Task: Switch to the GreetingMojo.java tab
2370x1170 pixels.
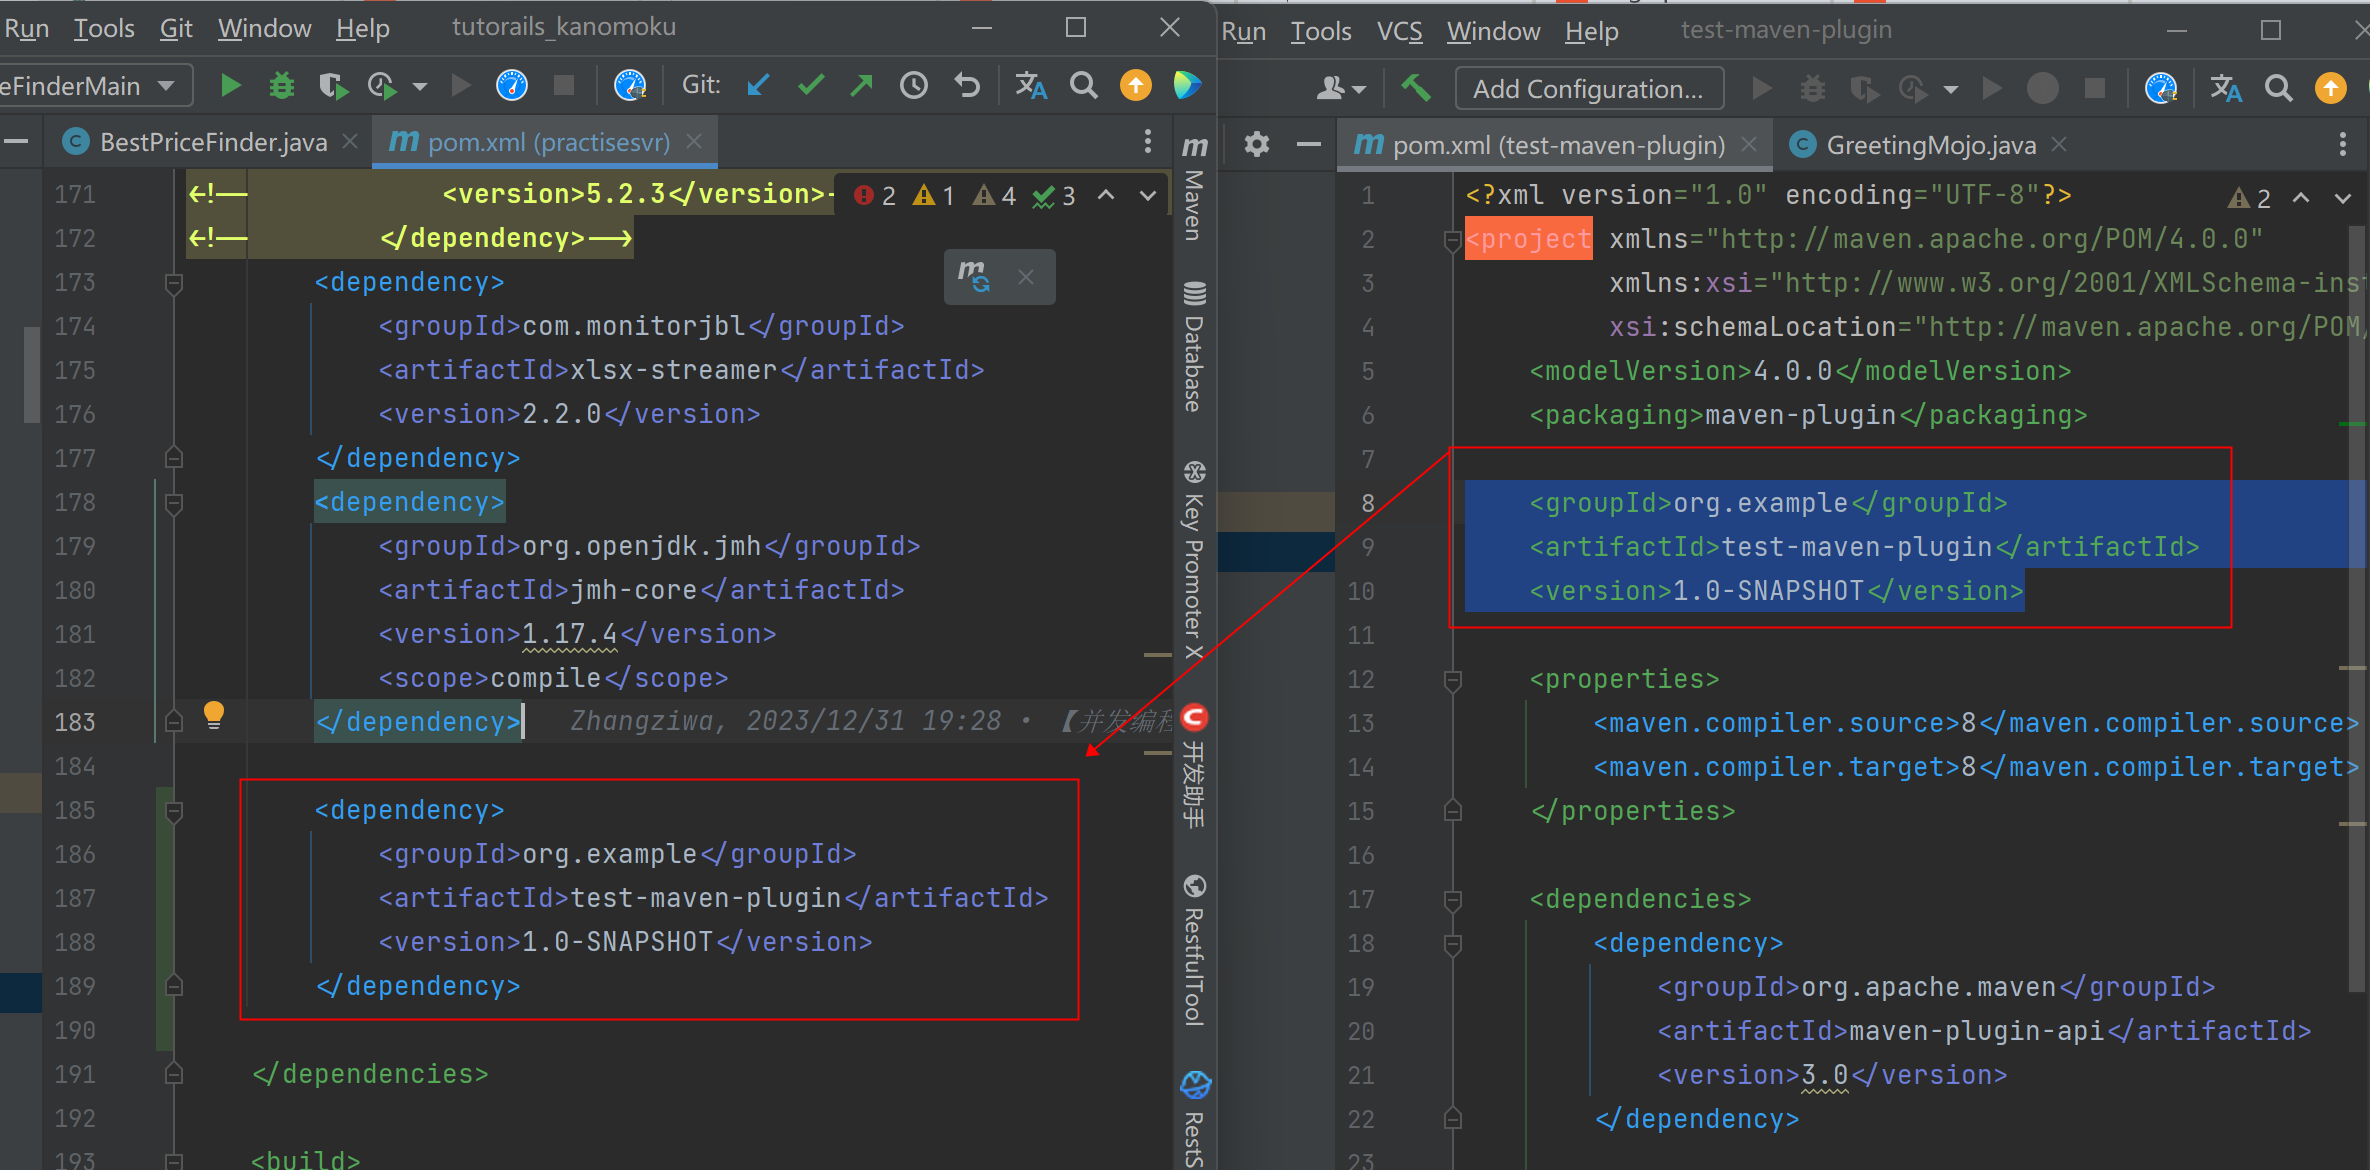Action: 1930,145
